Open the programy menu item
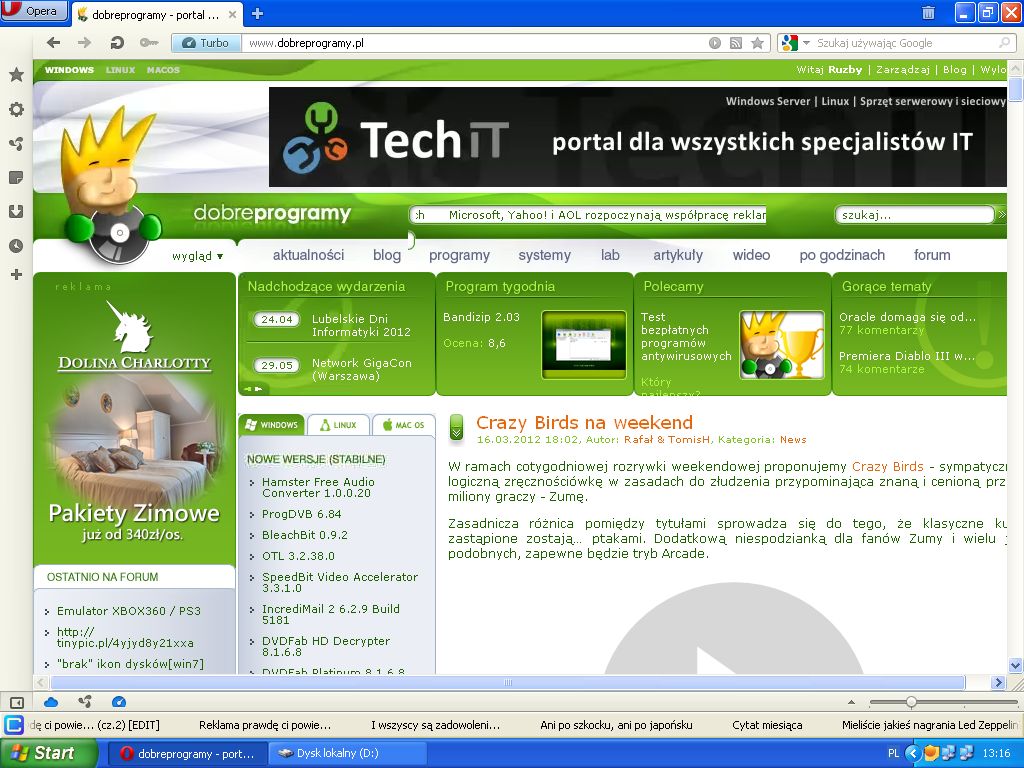 (x=459, y=255)
